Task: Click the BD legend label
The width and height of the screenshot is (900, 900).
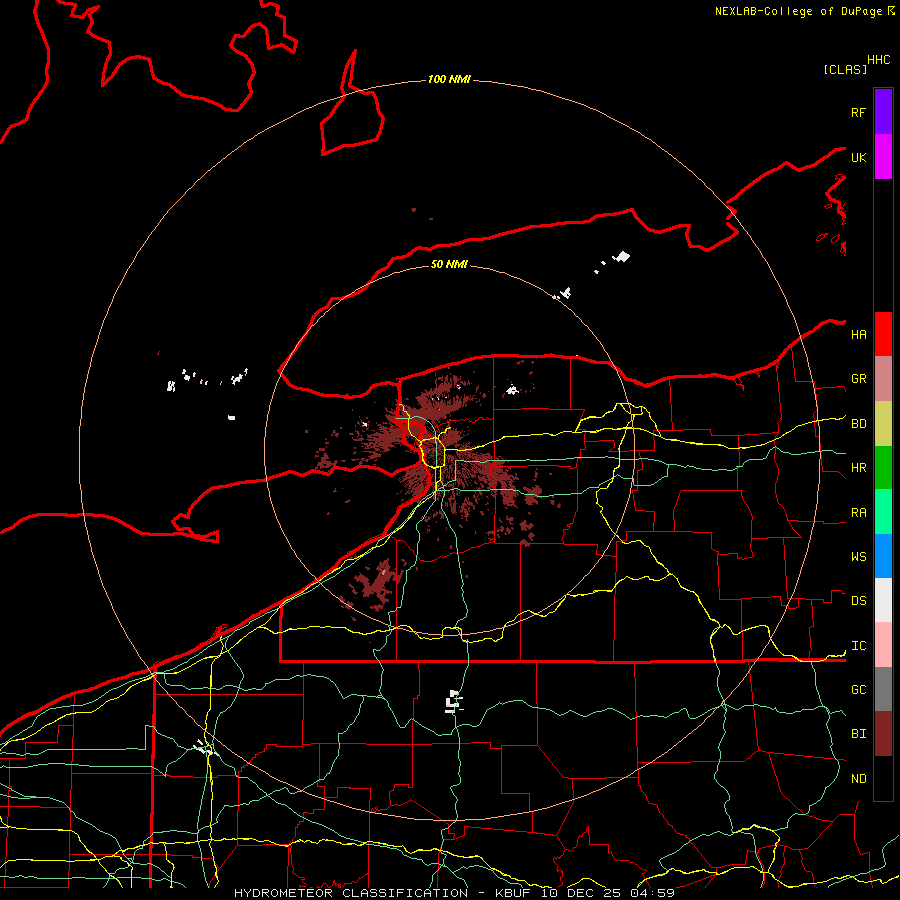Action: (858, 424)
